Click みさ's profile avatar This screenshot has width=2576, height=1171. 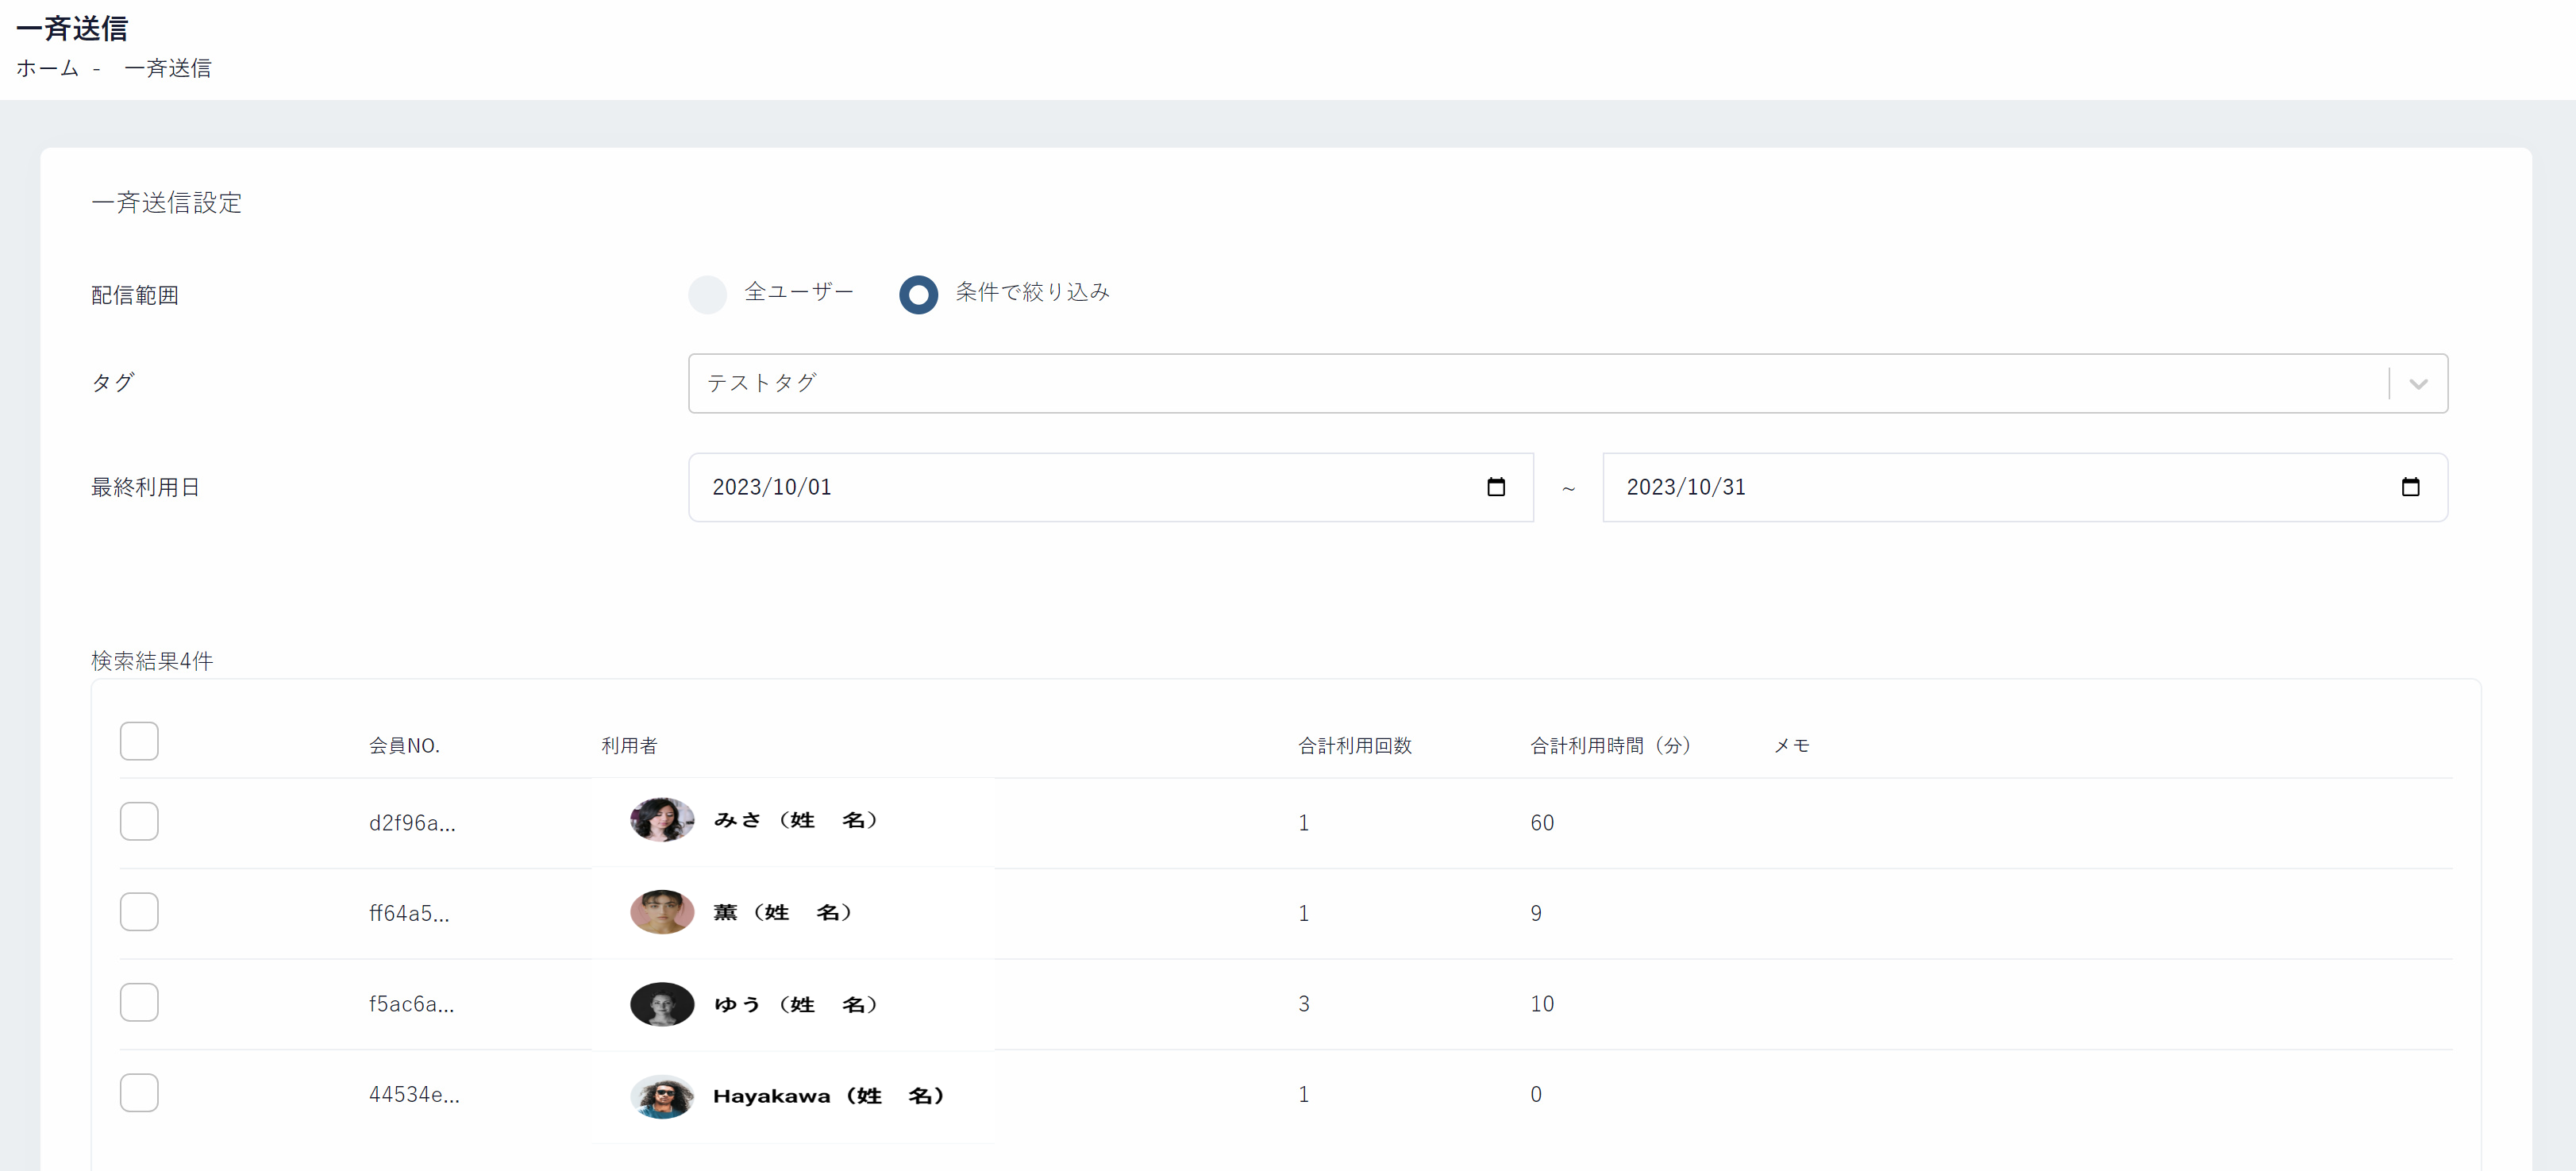point(662,820)
